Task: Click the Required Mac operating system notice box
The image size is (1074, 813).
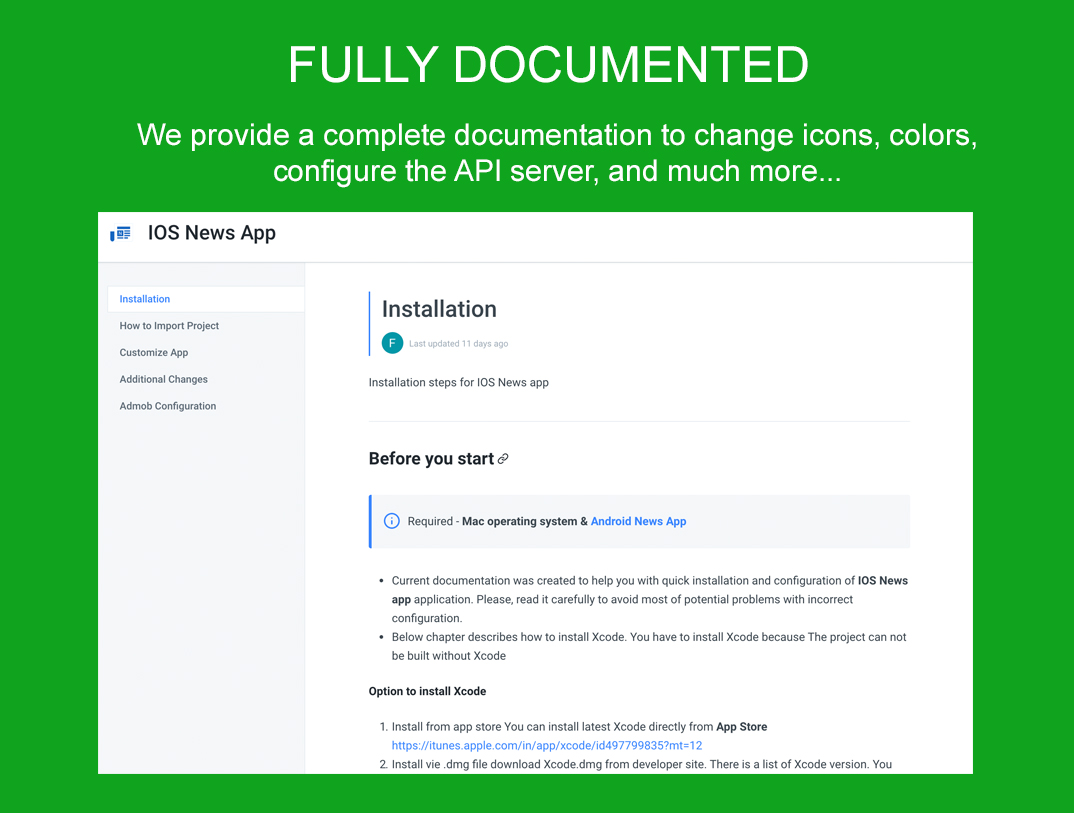Action: tap(640, 521)
